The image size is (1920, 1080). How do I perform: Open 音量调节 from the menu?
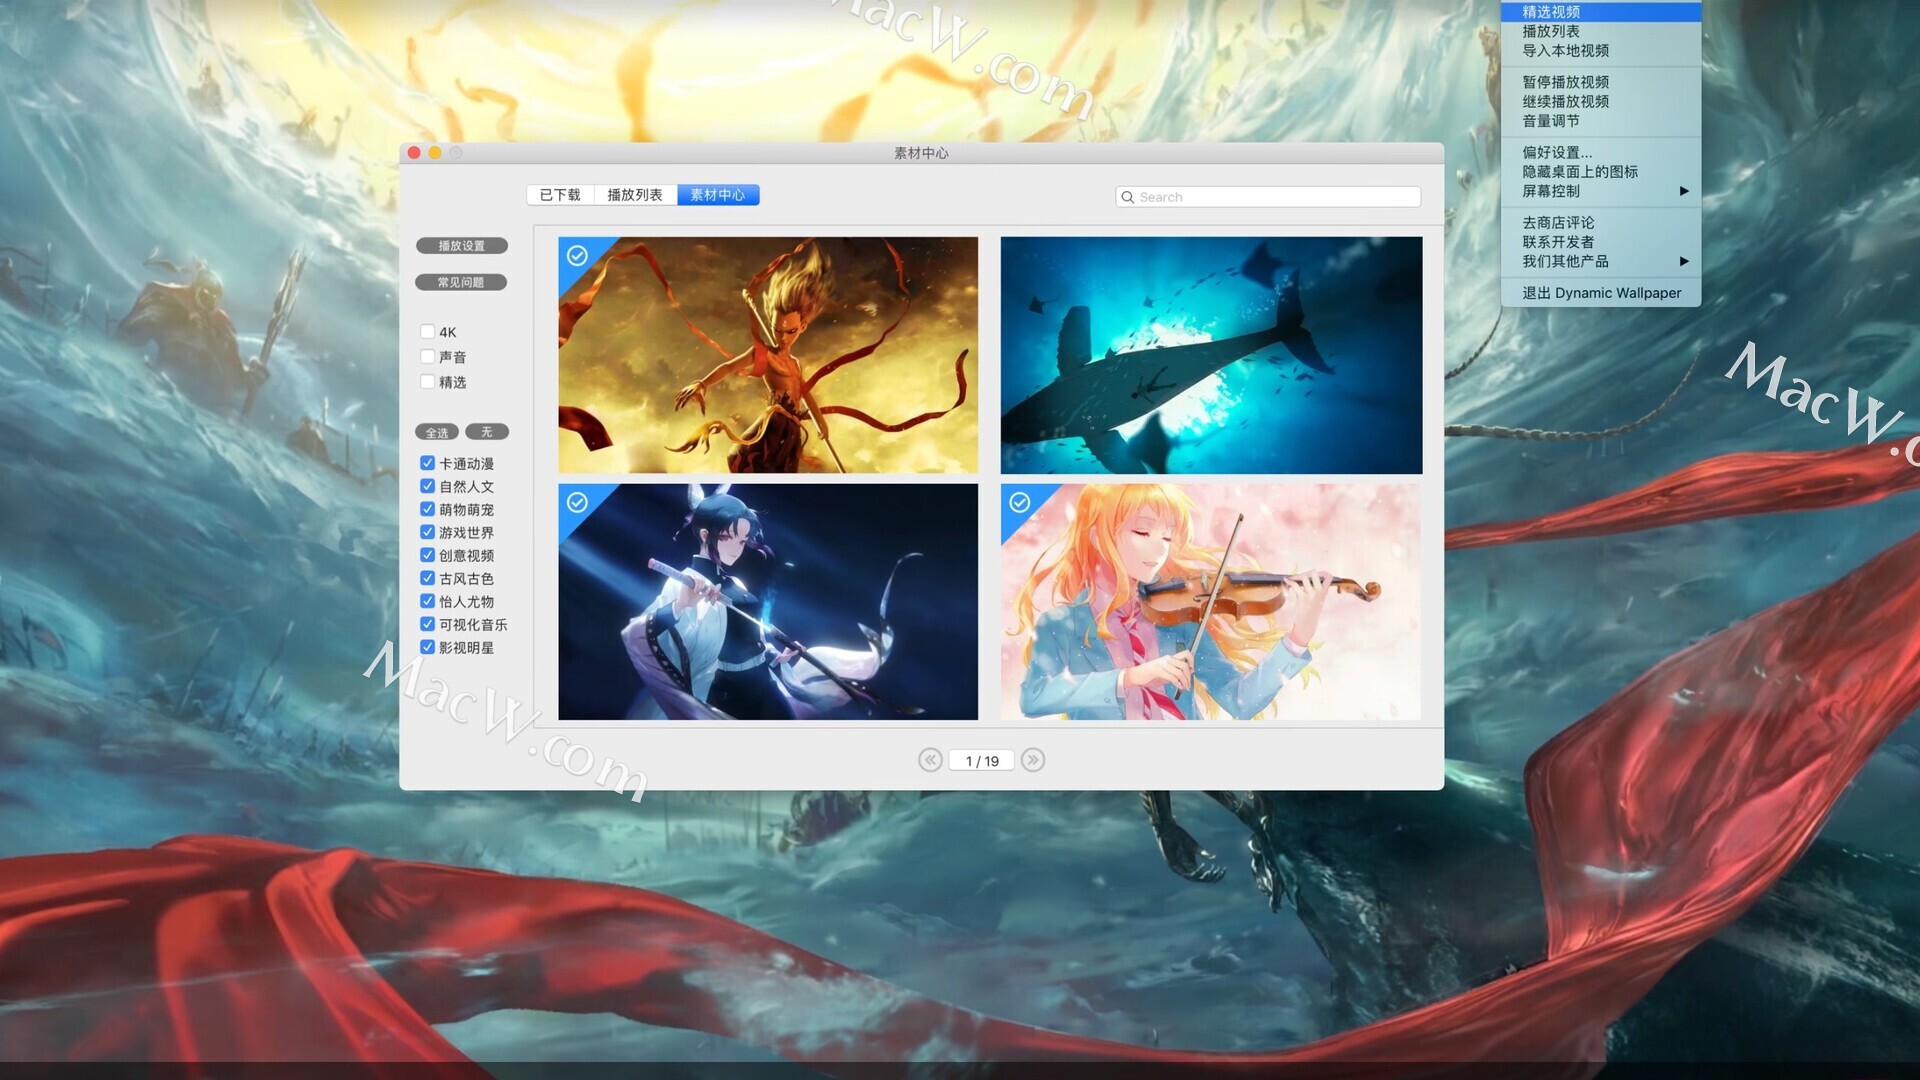[x=1600, y=121]
